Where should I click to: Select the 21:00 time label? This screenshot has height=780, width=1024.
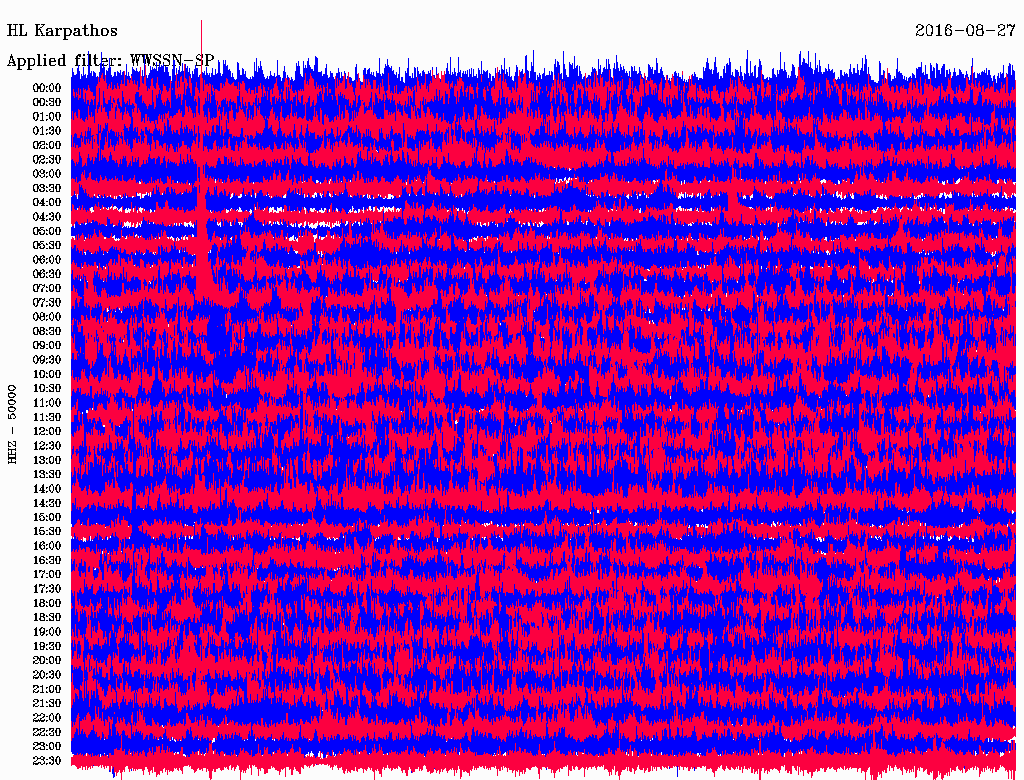point(47,689)
